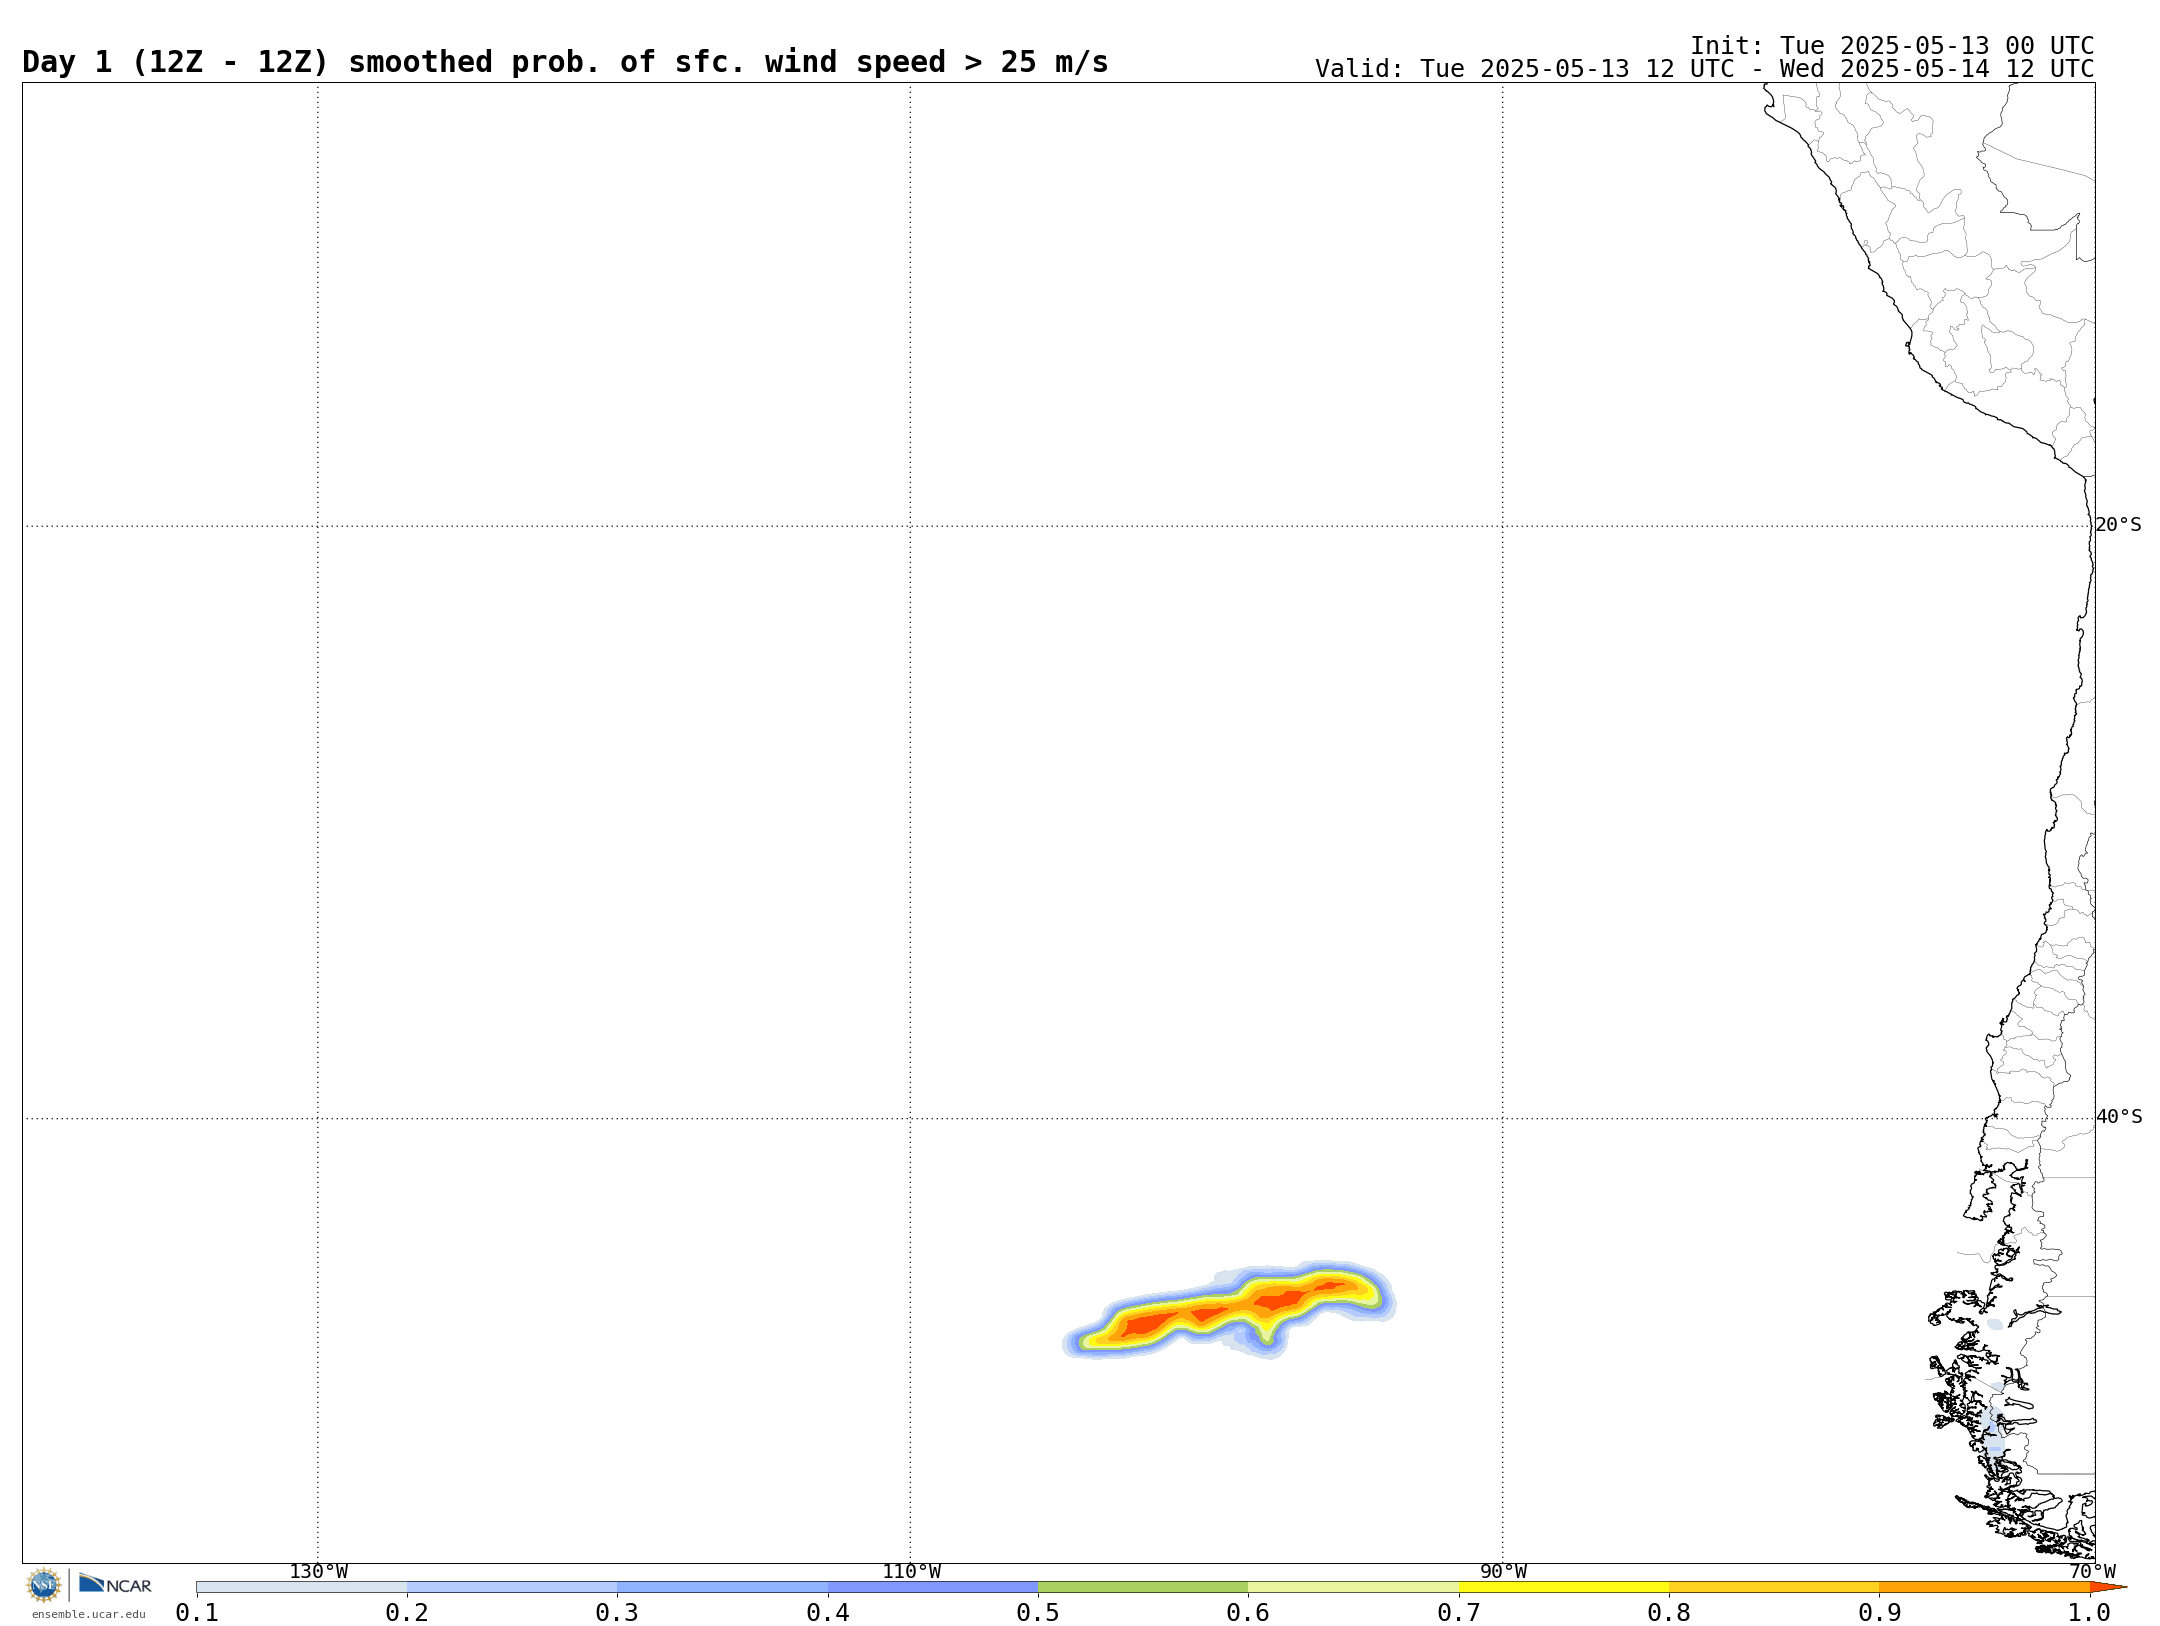Image resolution: width=2160 pixels, height=1626 pixels.
Task: Click the yellow 0.7–0.8 colorbar segment
Action: click(1564, 1587)
